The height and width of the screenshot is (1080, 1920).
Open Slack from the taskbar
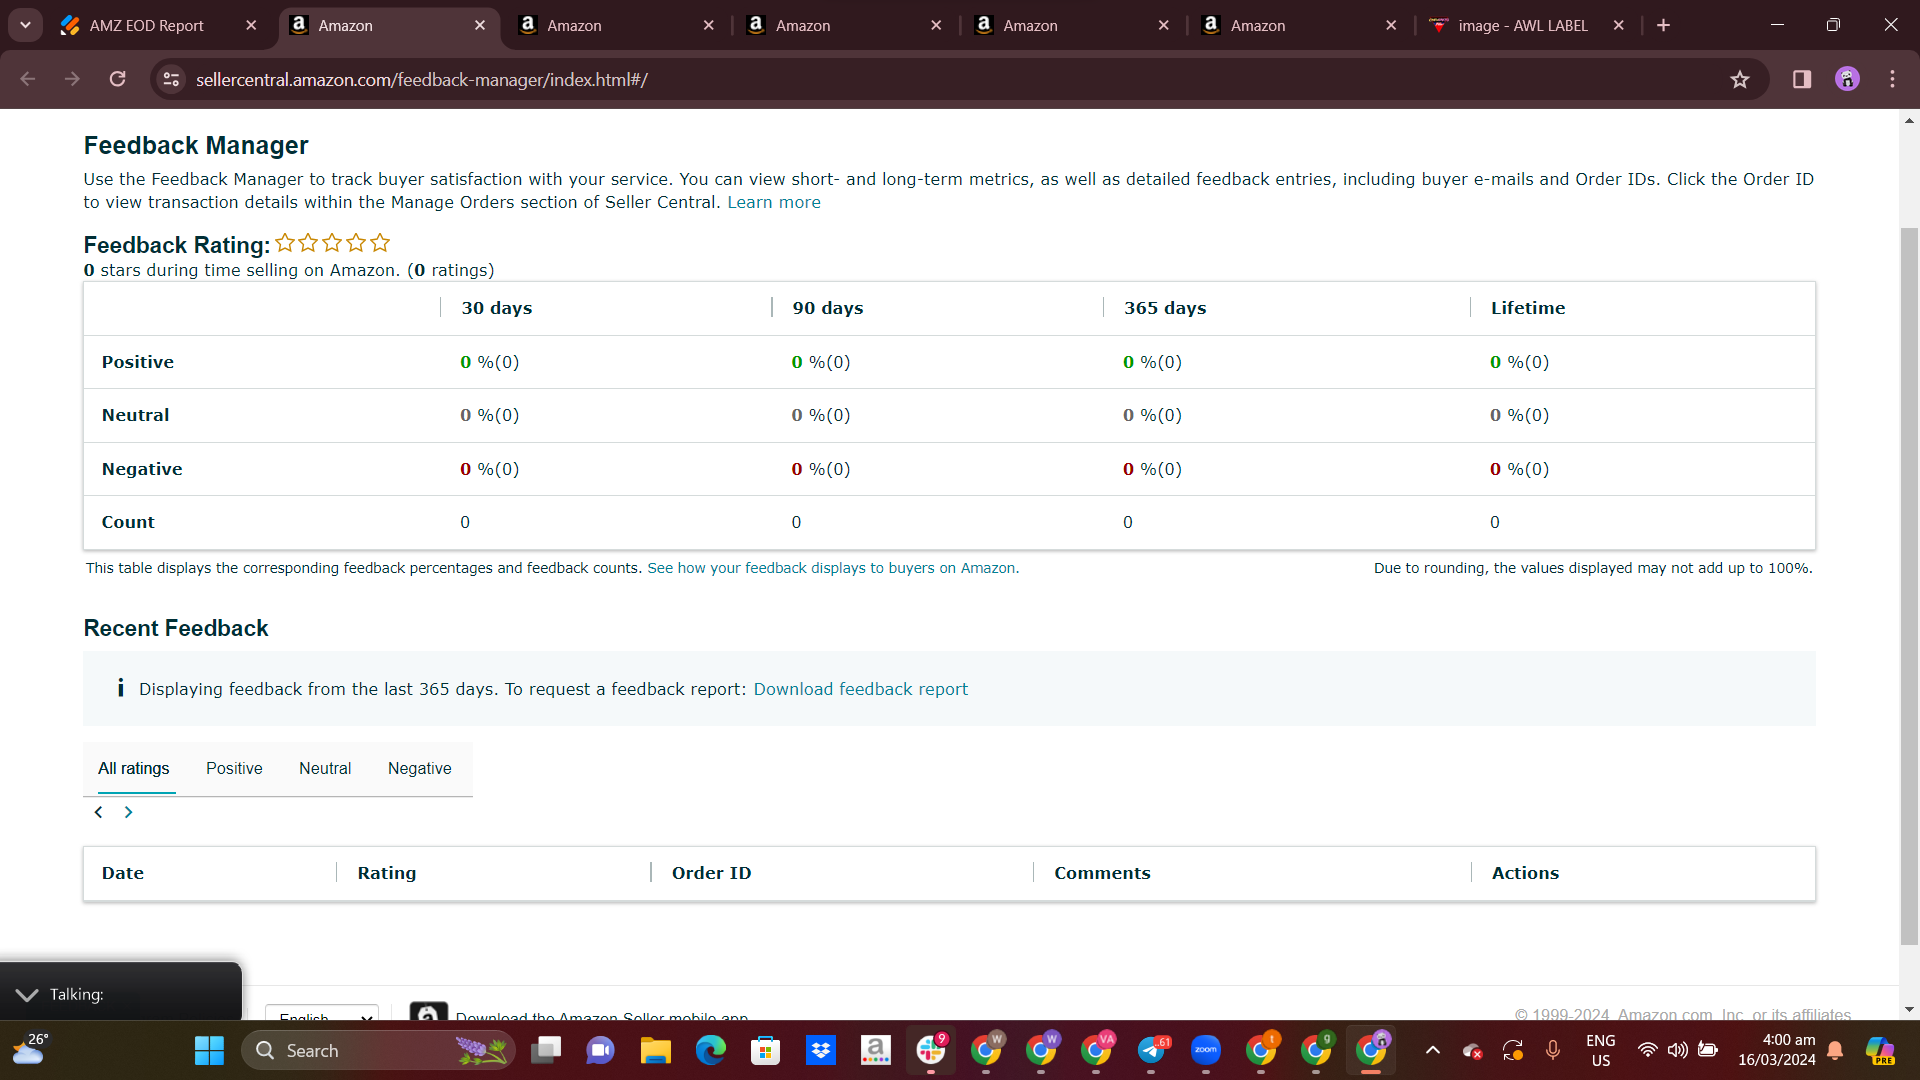tap(931, 1050)
